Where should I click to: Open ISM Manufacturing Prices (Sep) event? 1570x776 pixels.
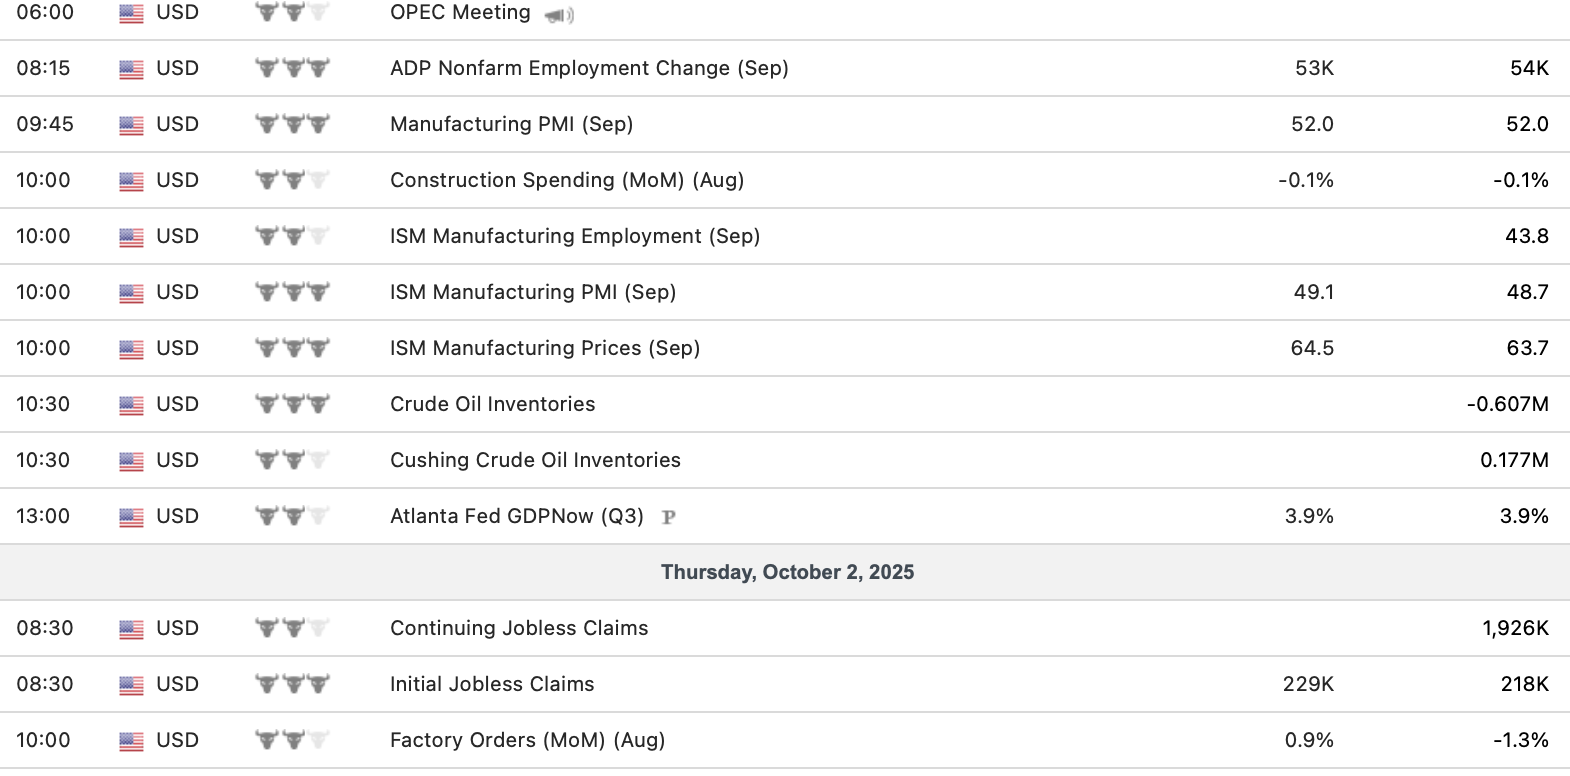click(545, 348)
